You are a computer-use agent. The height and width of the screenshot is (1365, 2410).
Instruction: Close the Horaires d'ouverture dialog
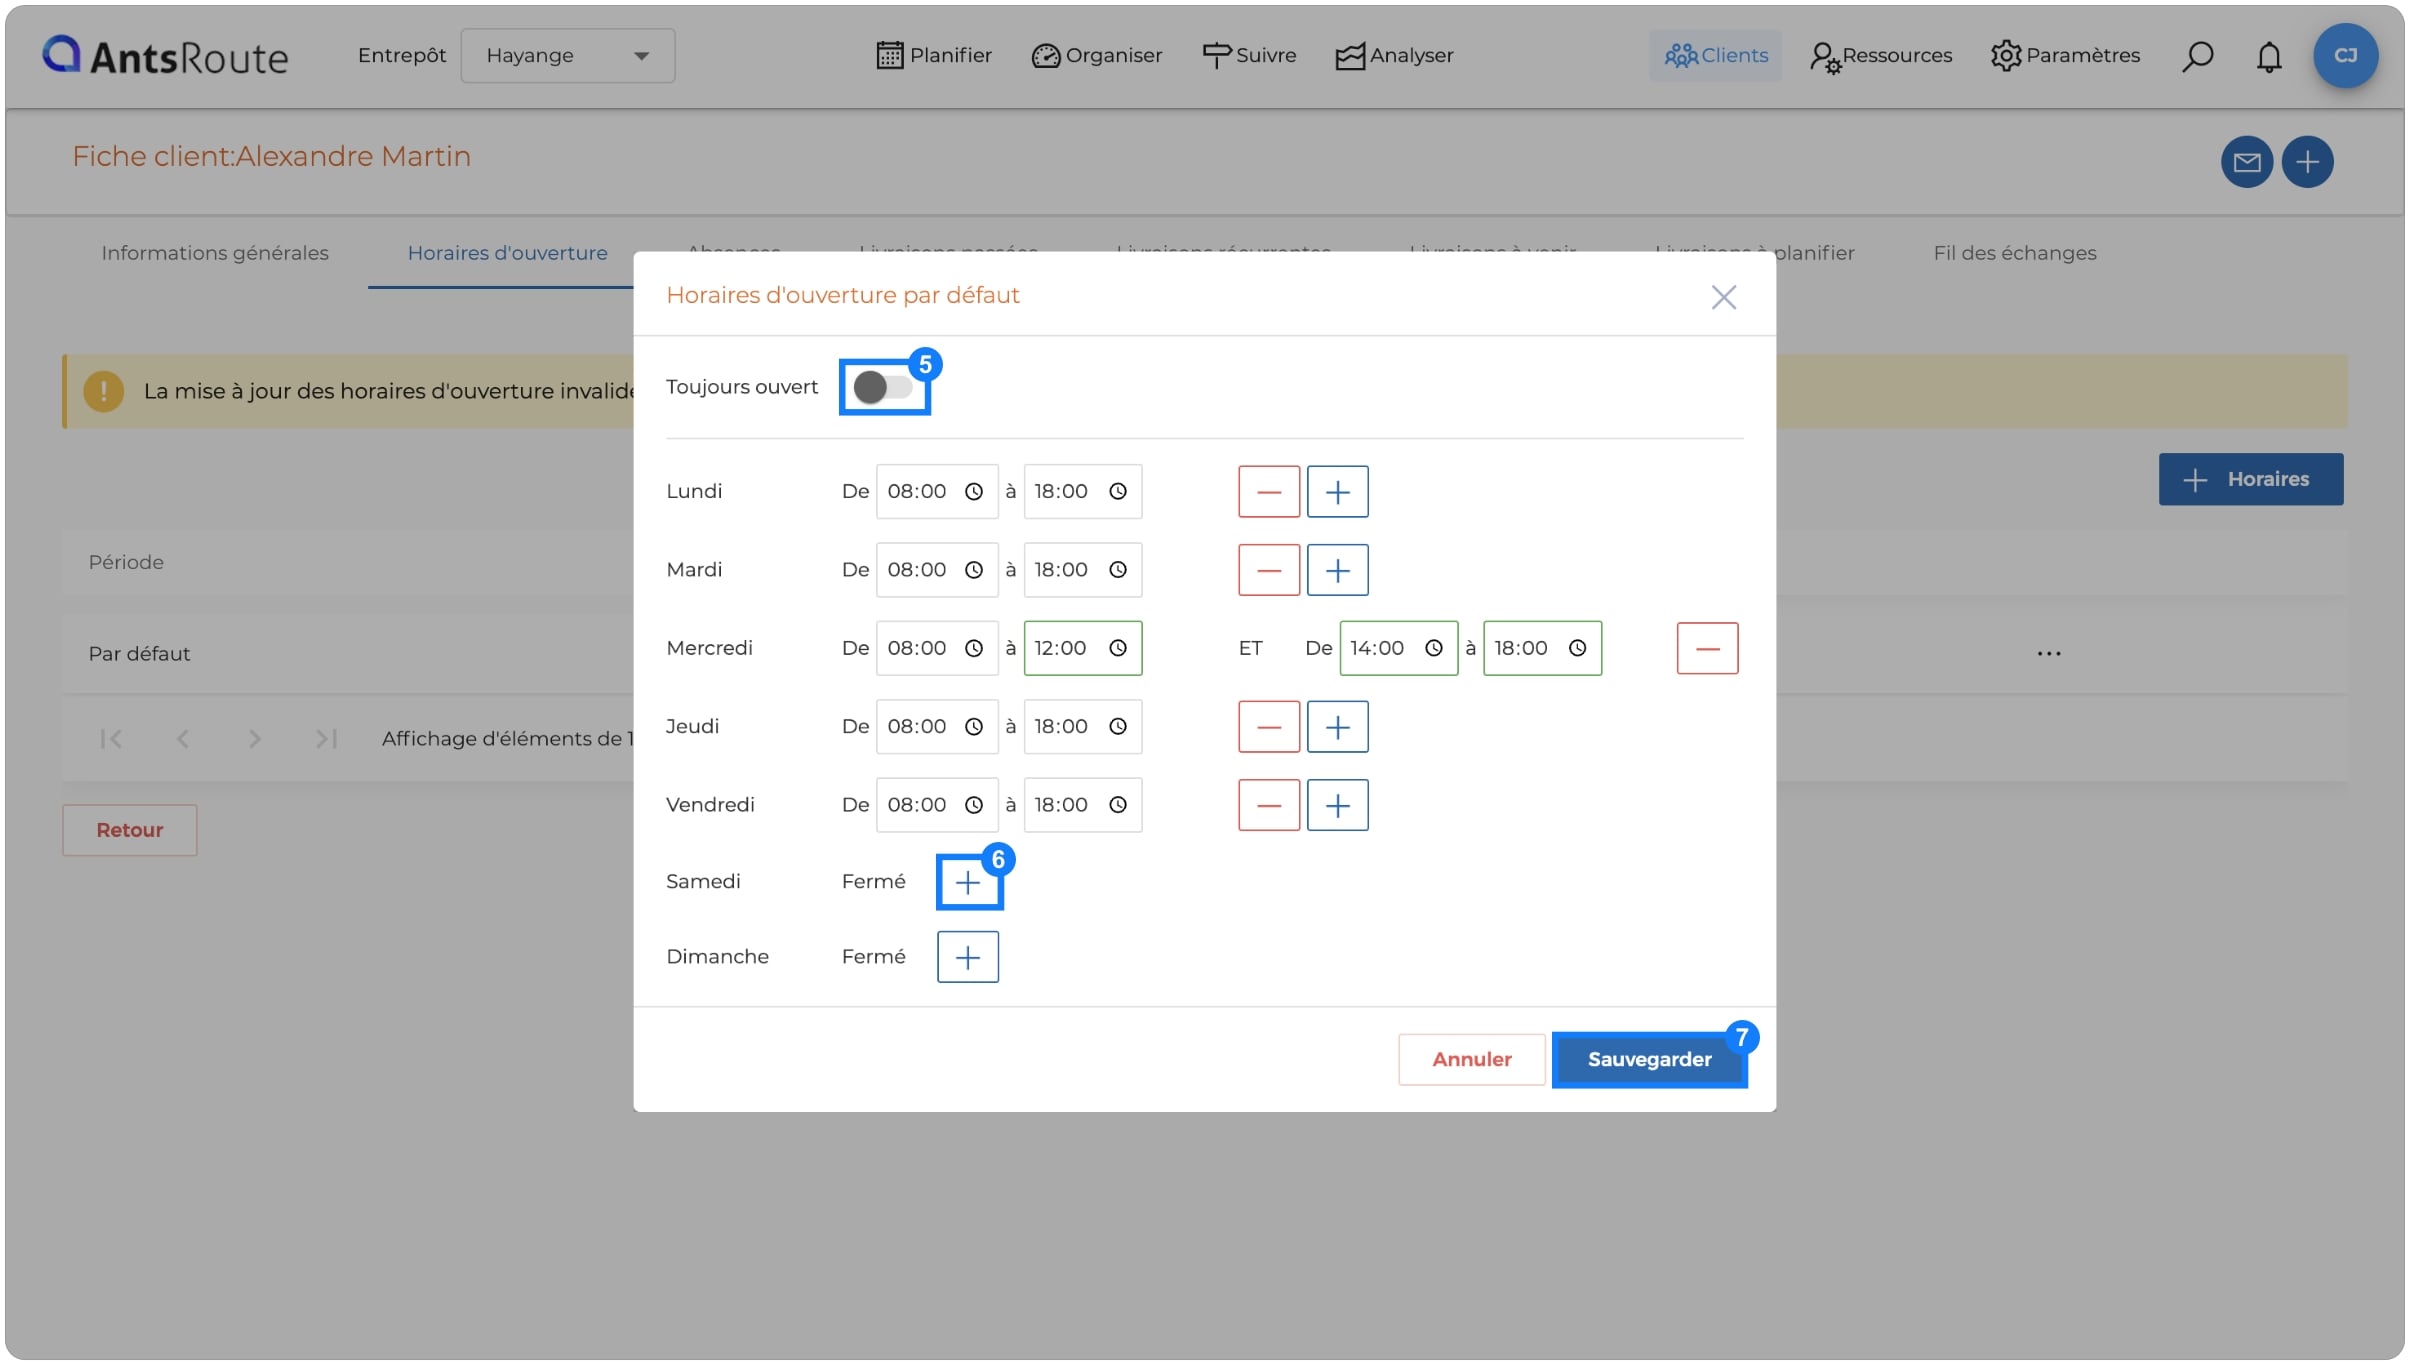click(1723, 297)
